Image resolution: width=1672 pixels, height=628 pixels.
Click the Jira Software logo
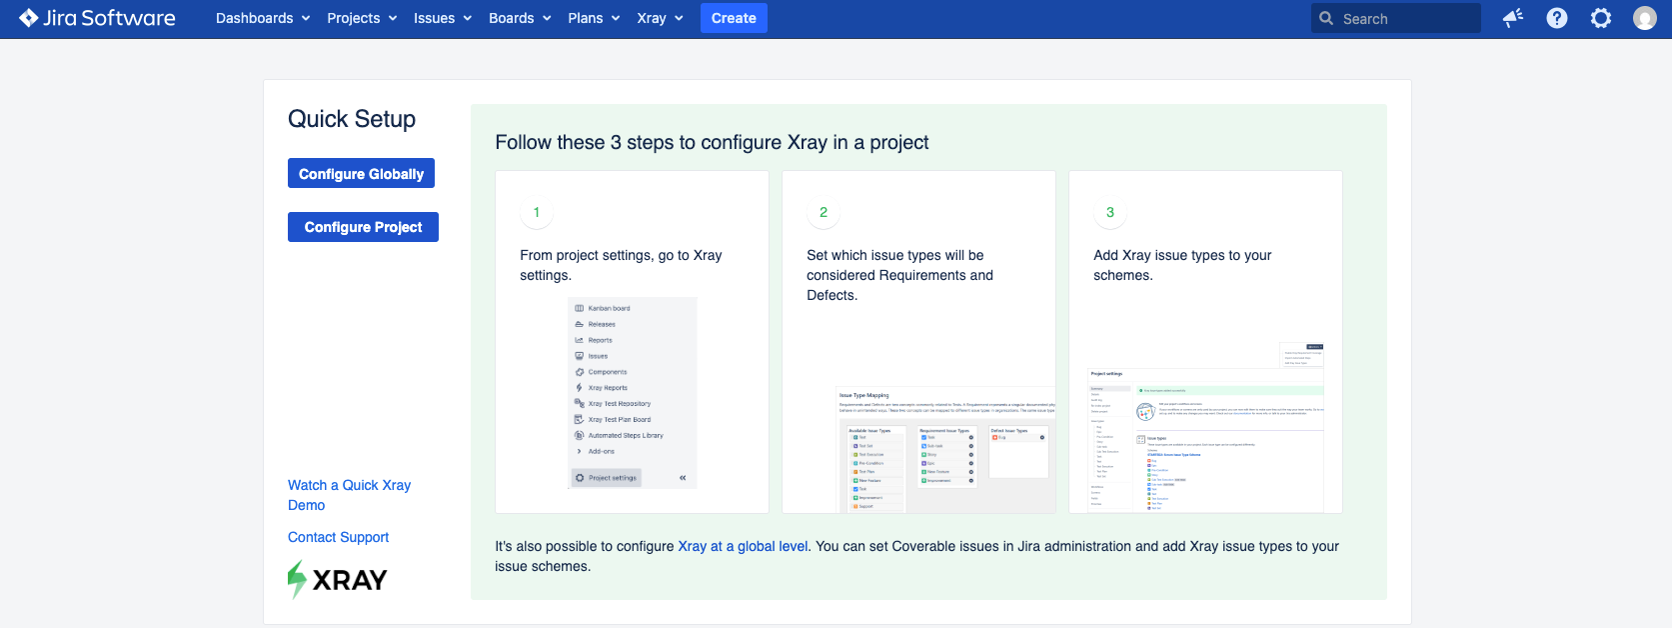pyautogui.click(x=97, y=18)
